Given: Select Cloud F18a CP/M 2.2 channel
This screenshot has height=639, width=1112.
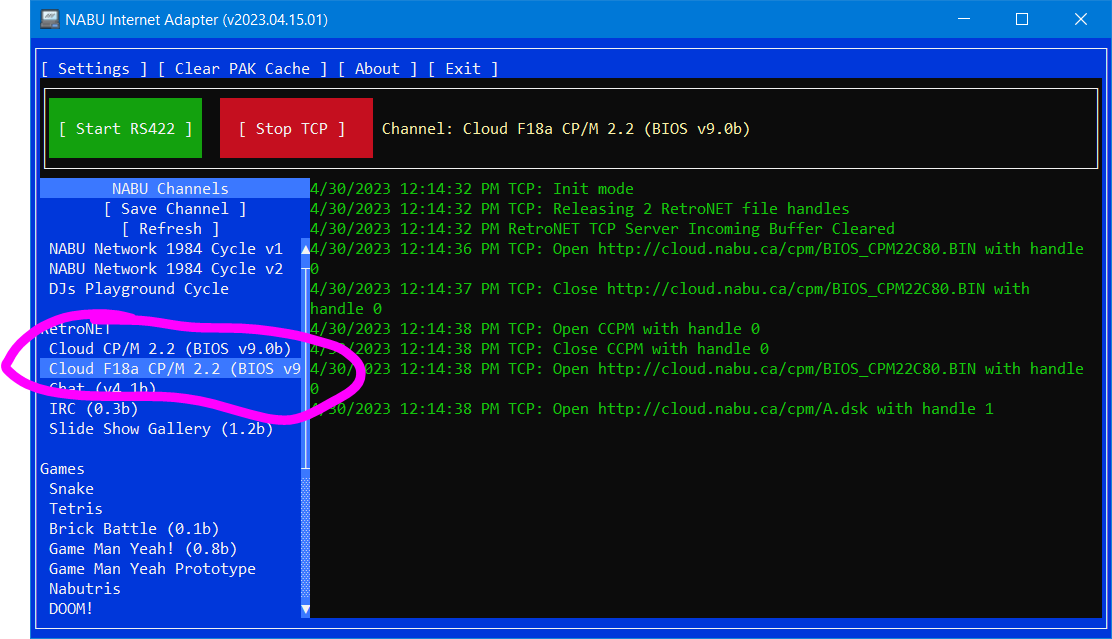Looking at the screenshot, I should [171, 369].
